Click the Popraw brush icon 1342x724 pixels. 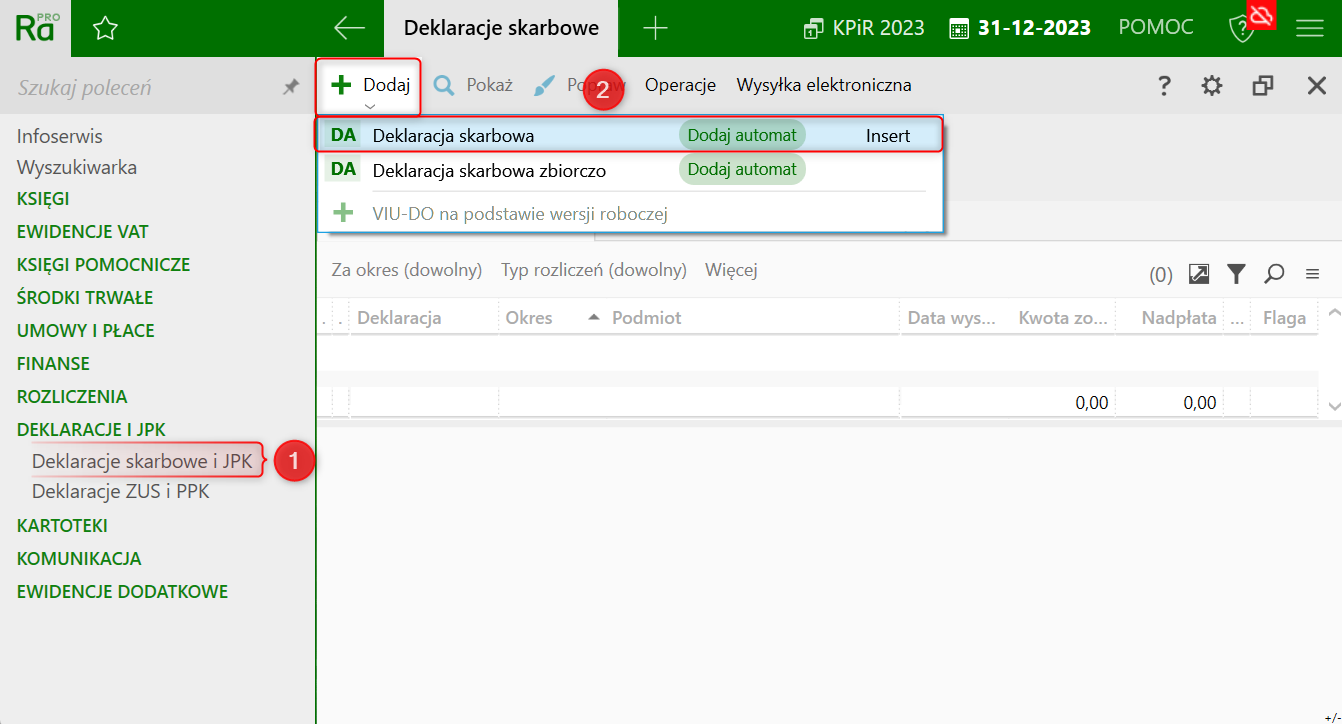point(544,85)
